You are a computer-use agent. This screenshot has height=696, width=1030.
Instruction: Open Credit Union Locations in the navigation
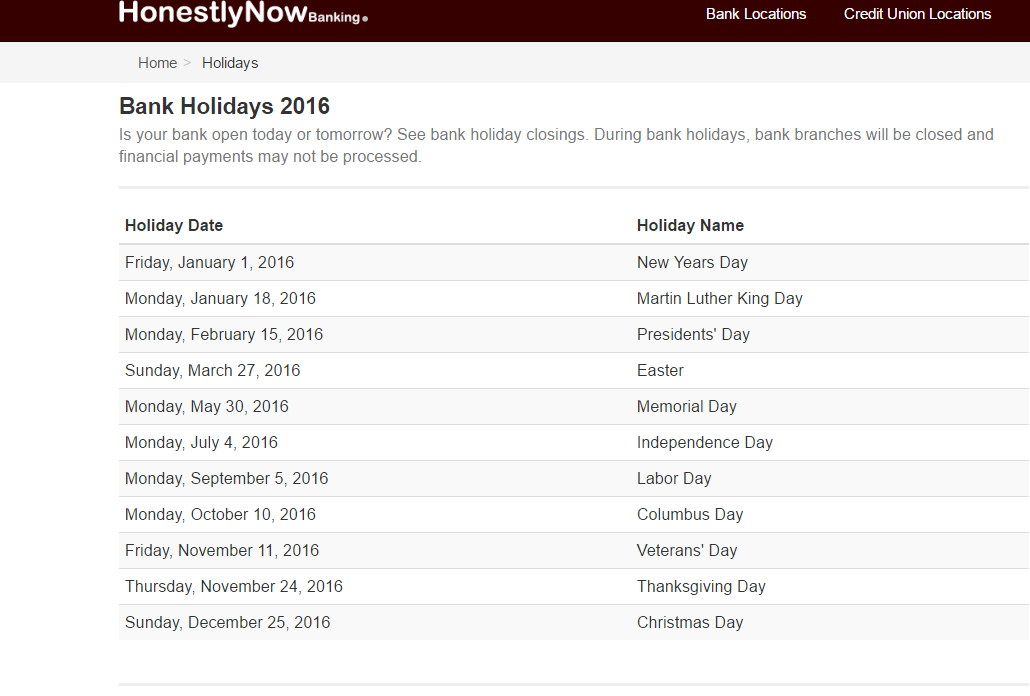coord(917,14)
